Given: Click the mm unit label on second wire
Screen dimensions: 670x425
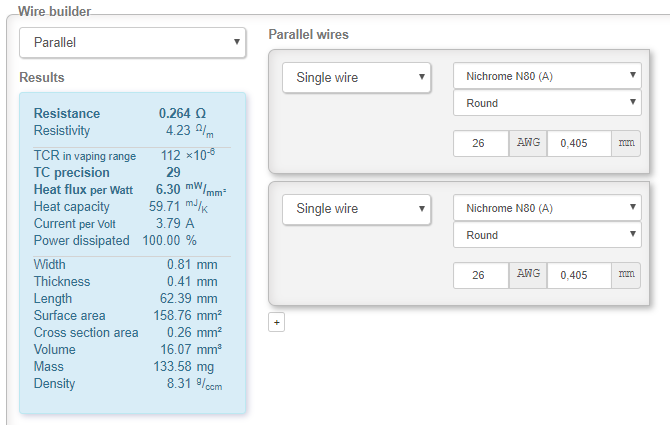Looking at the screenshot, I should pyautogui.click(x=626, y=275).
